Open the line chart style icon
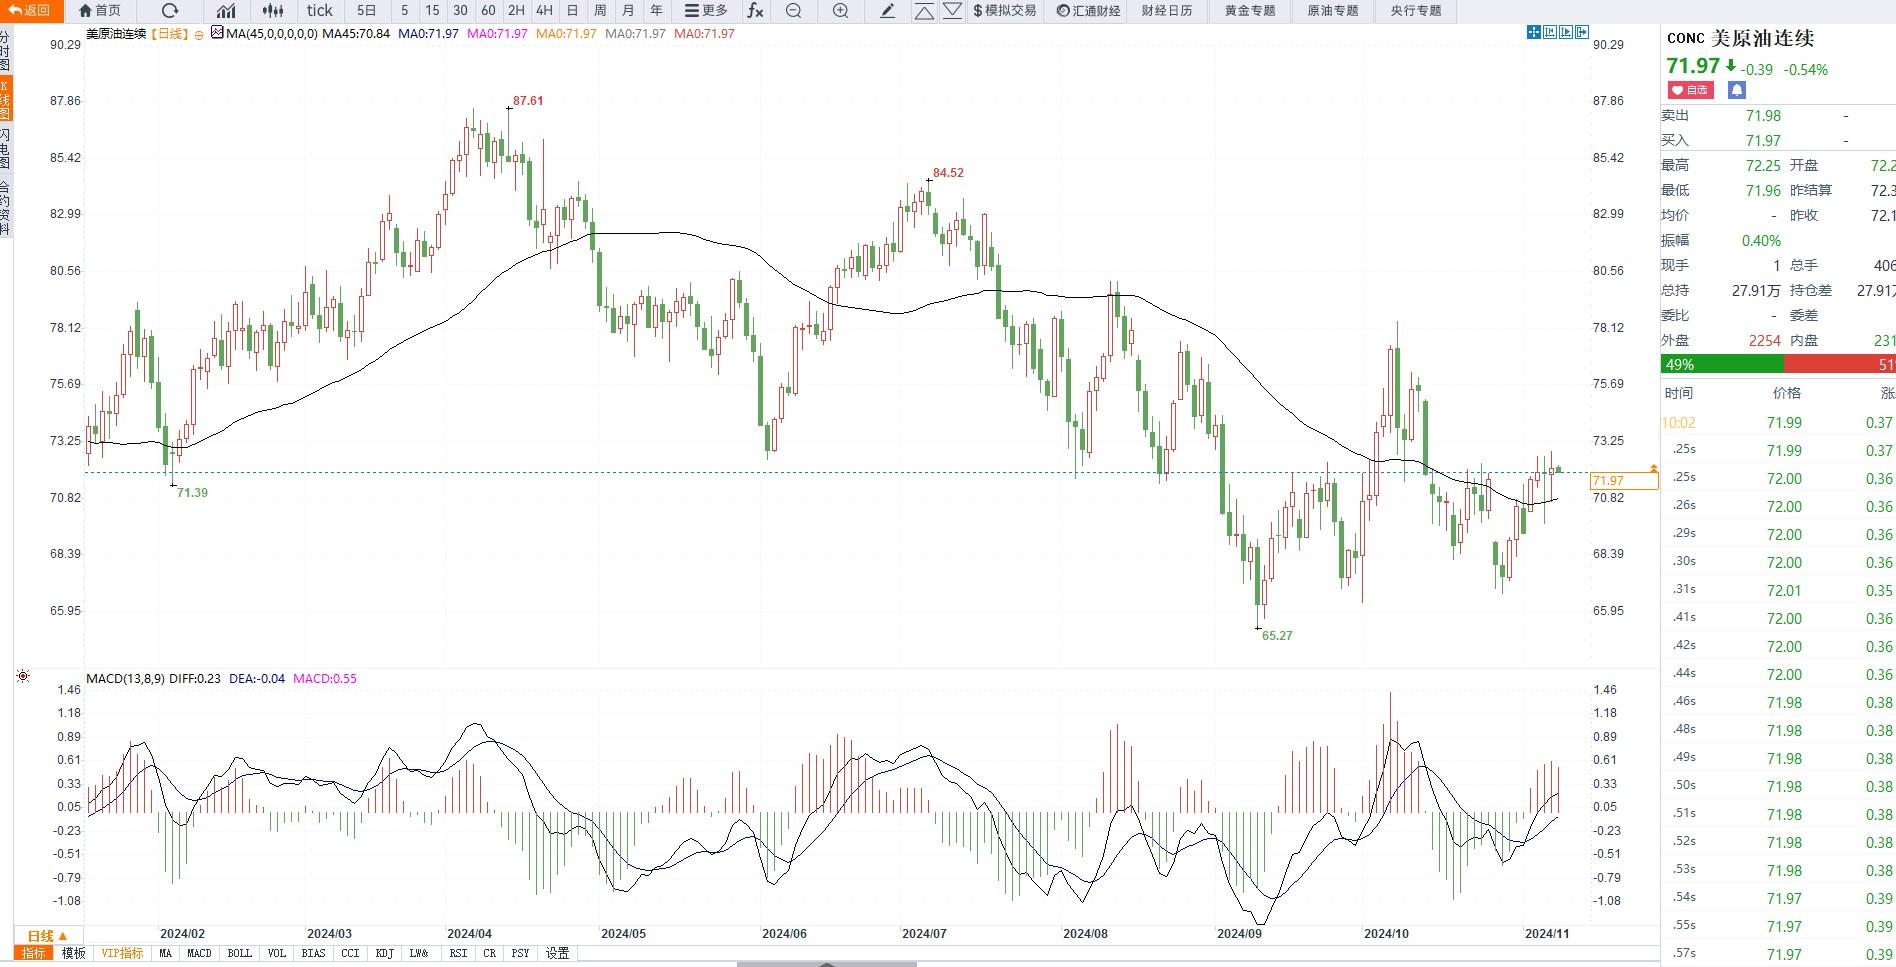 (226, 11)
